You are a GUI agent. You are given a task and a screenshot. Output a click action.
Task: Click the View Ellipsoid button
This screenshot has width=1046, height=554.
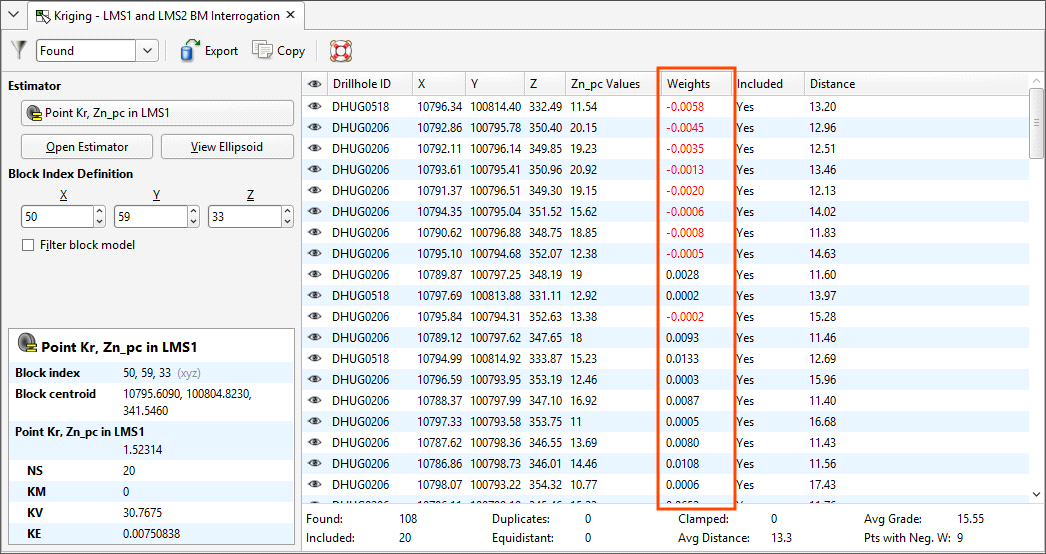[227, 147]
